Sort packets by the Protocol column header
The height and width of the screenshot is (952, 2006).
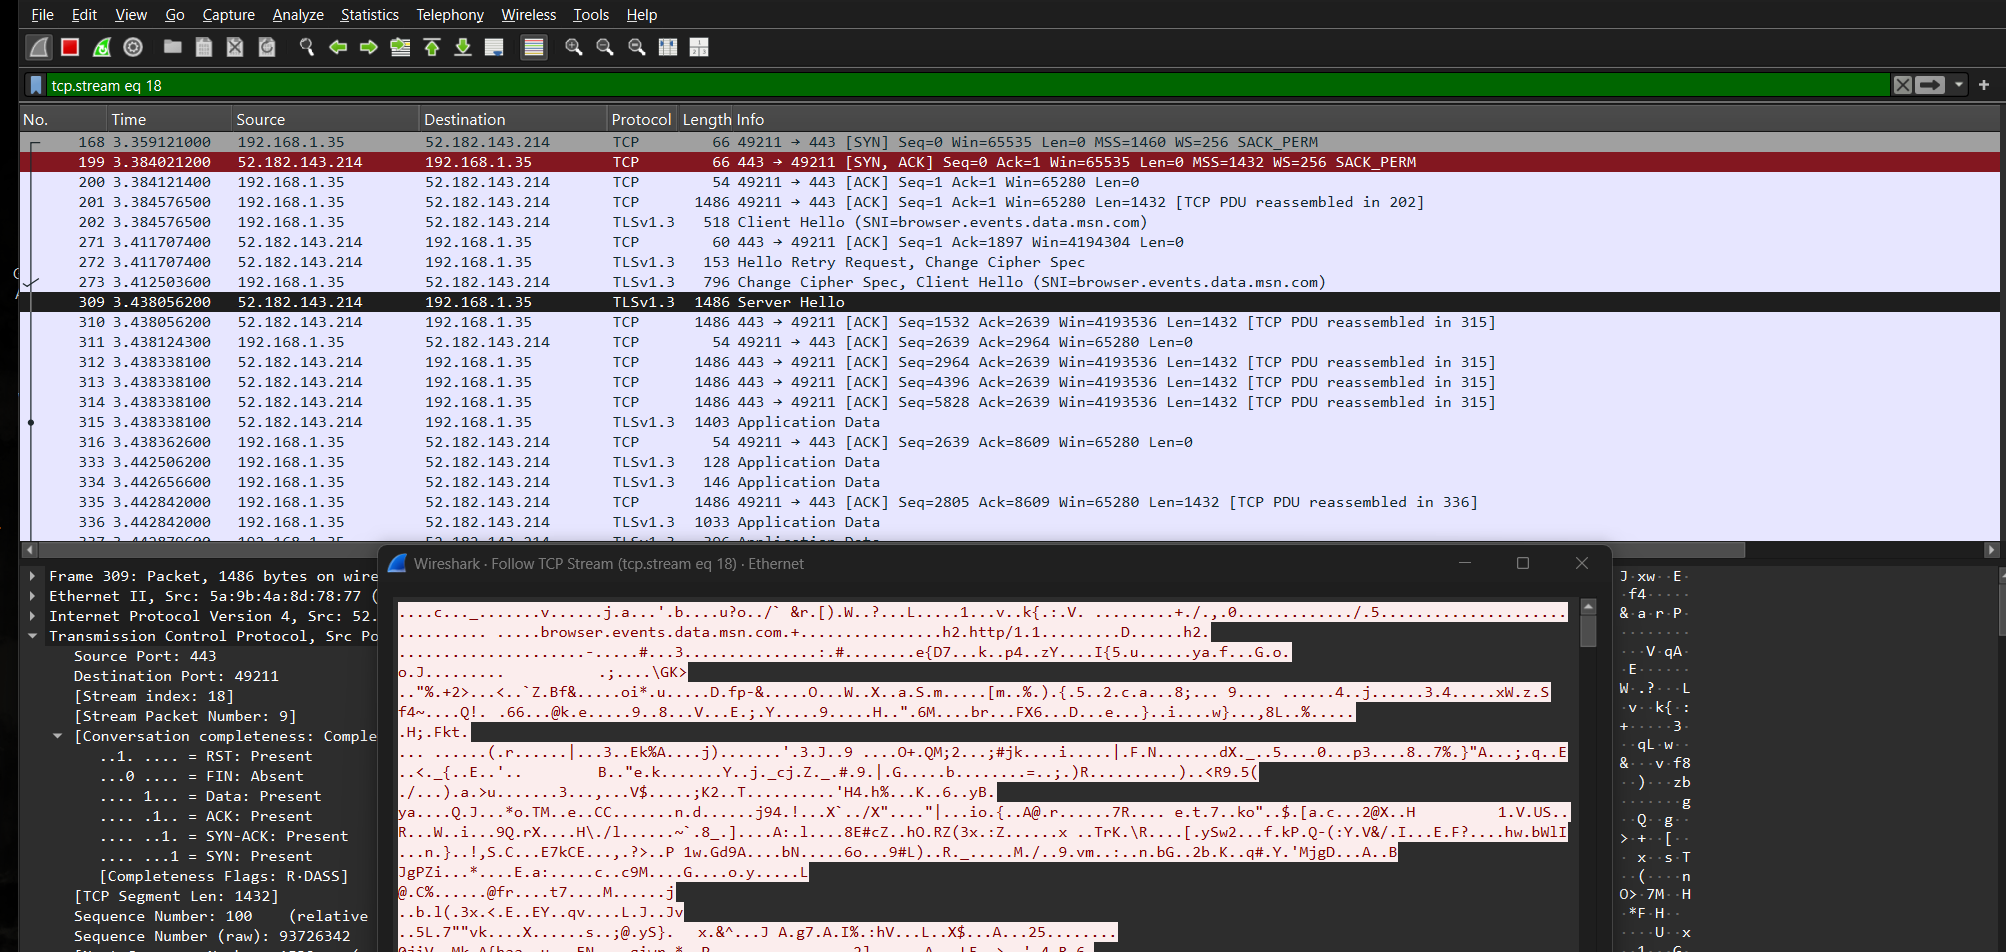coord(642,119)
